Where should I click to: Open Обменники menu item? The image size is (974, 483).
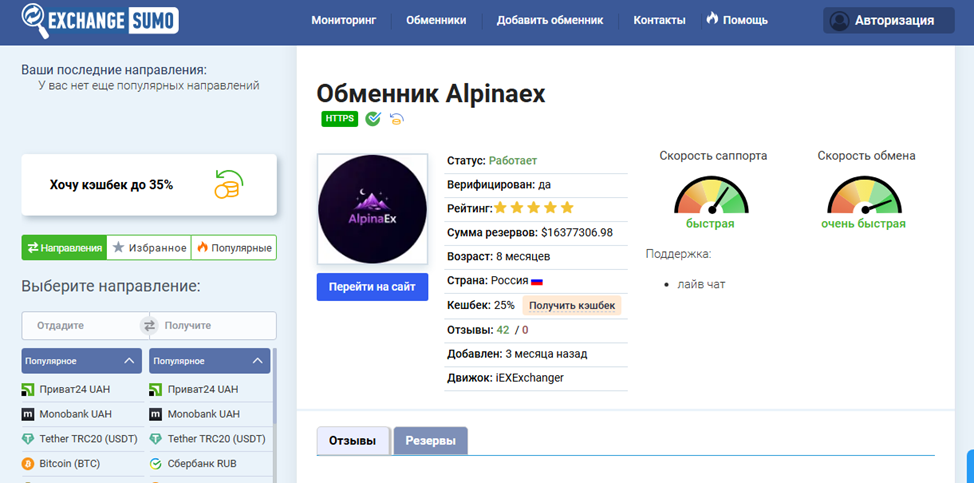436,20
